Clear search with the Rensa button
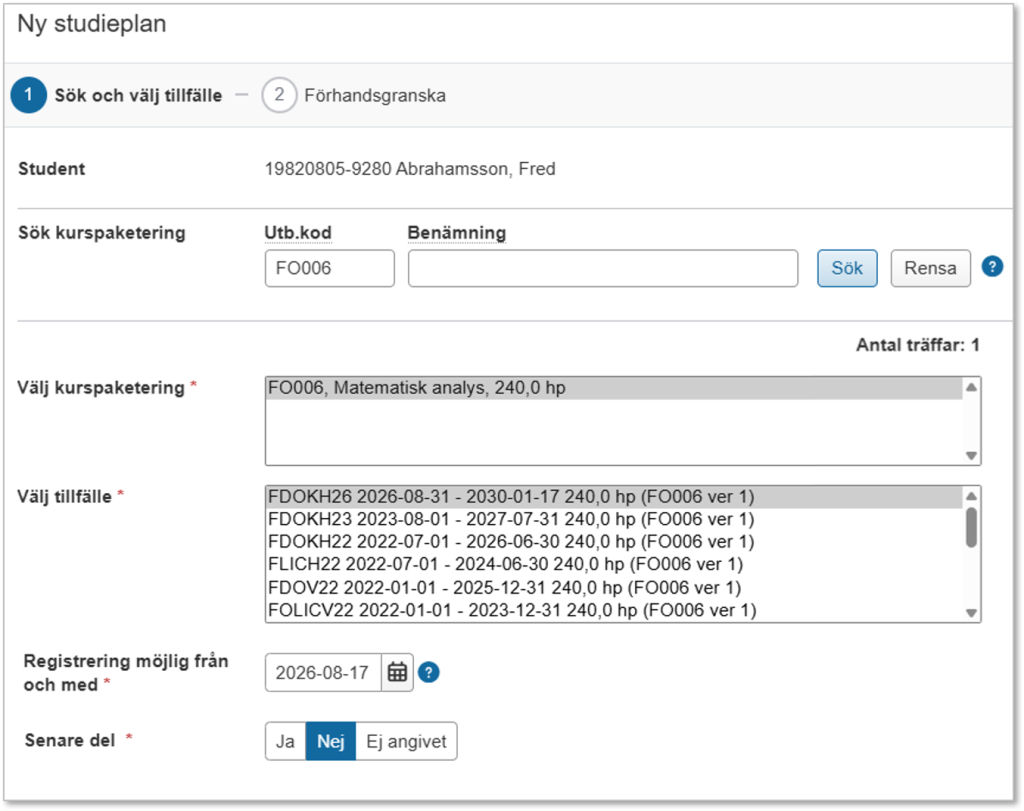The image size is (1024, 811). coord(931,268)
